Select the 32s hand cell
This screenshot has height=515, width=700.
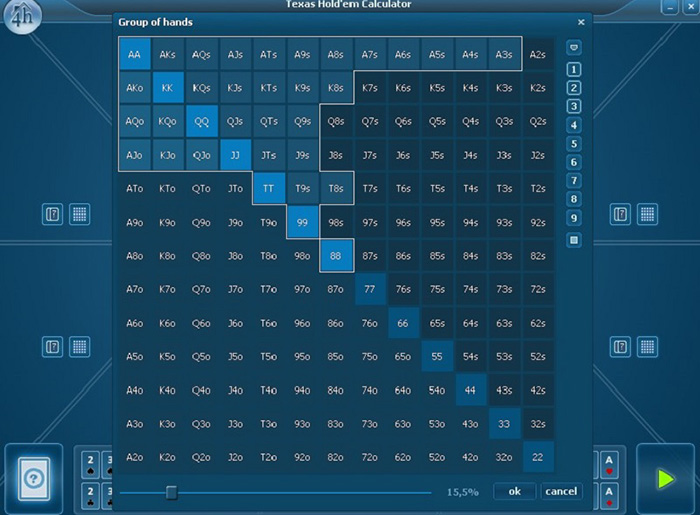point(538,424)
